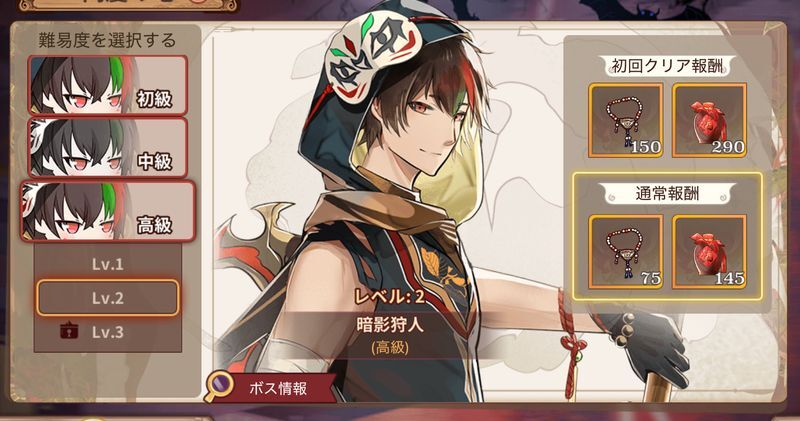
Task: Select the 高級 difficulty option
Action: coord(108,211)
